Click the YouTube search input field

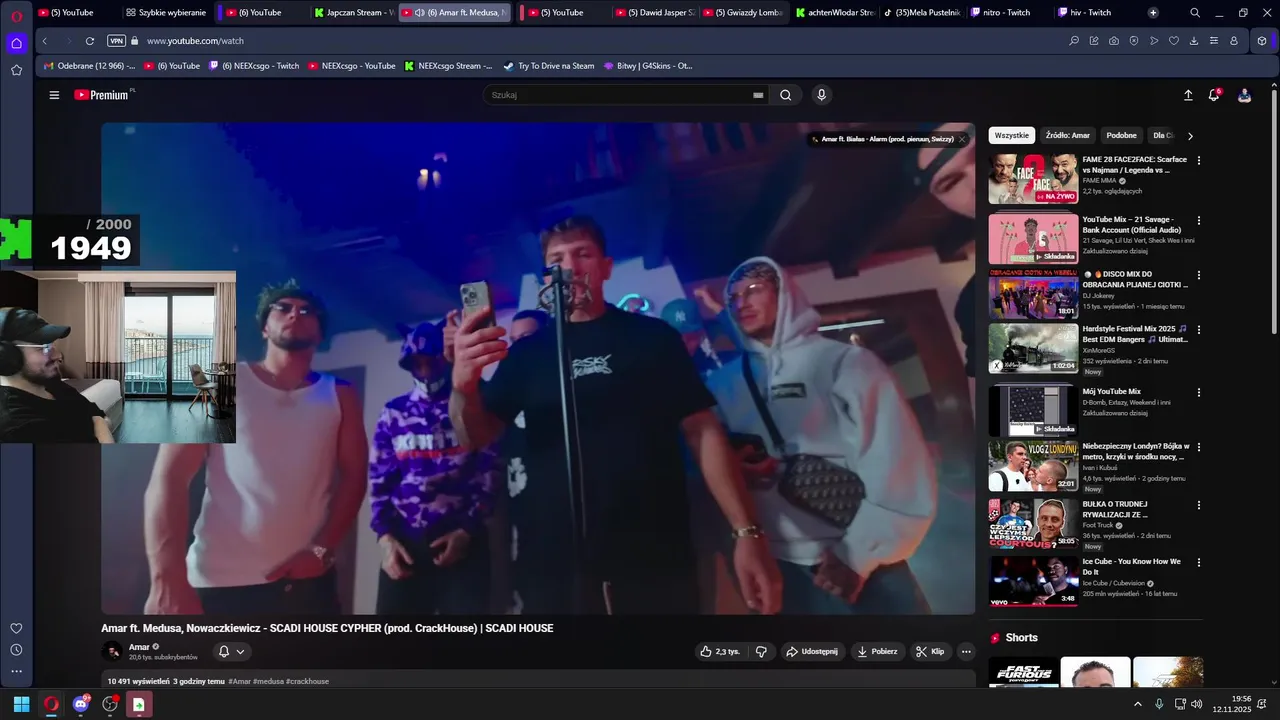point(620,95)
